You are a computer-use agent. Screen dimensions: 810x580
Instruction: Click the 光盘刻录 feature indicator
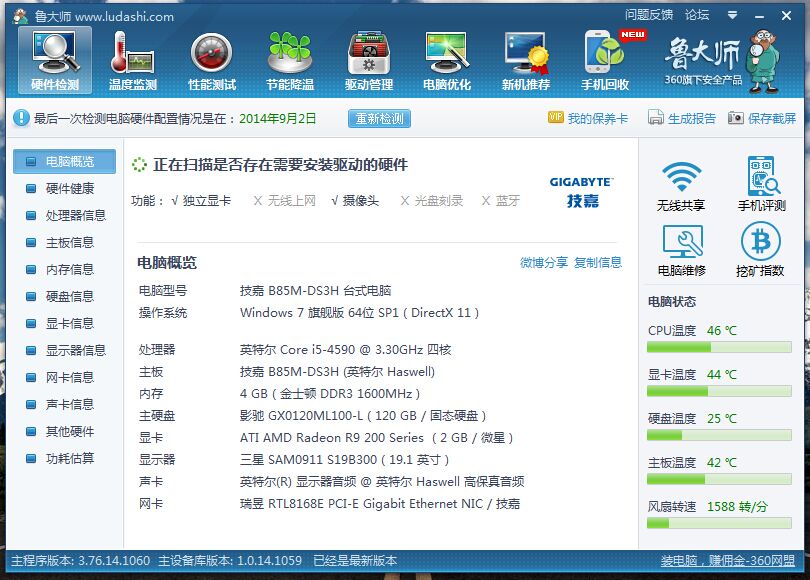432,200
